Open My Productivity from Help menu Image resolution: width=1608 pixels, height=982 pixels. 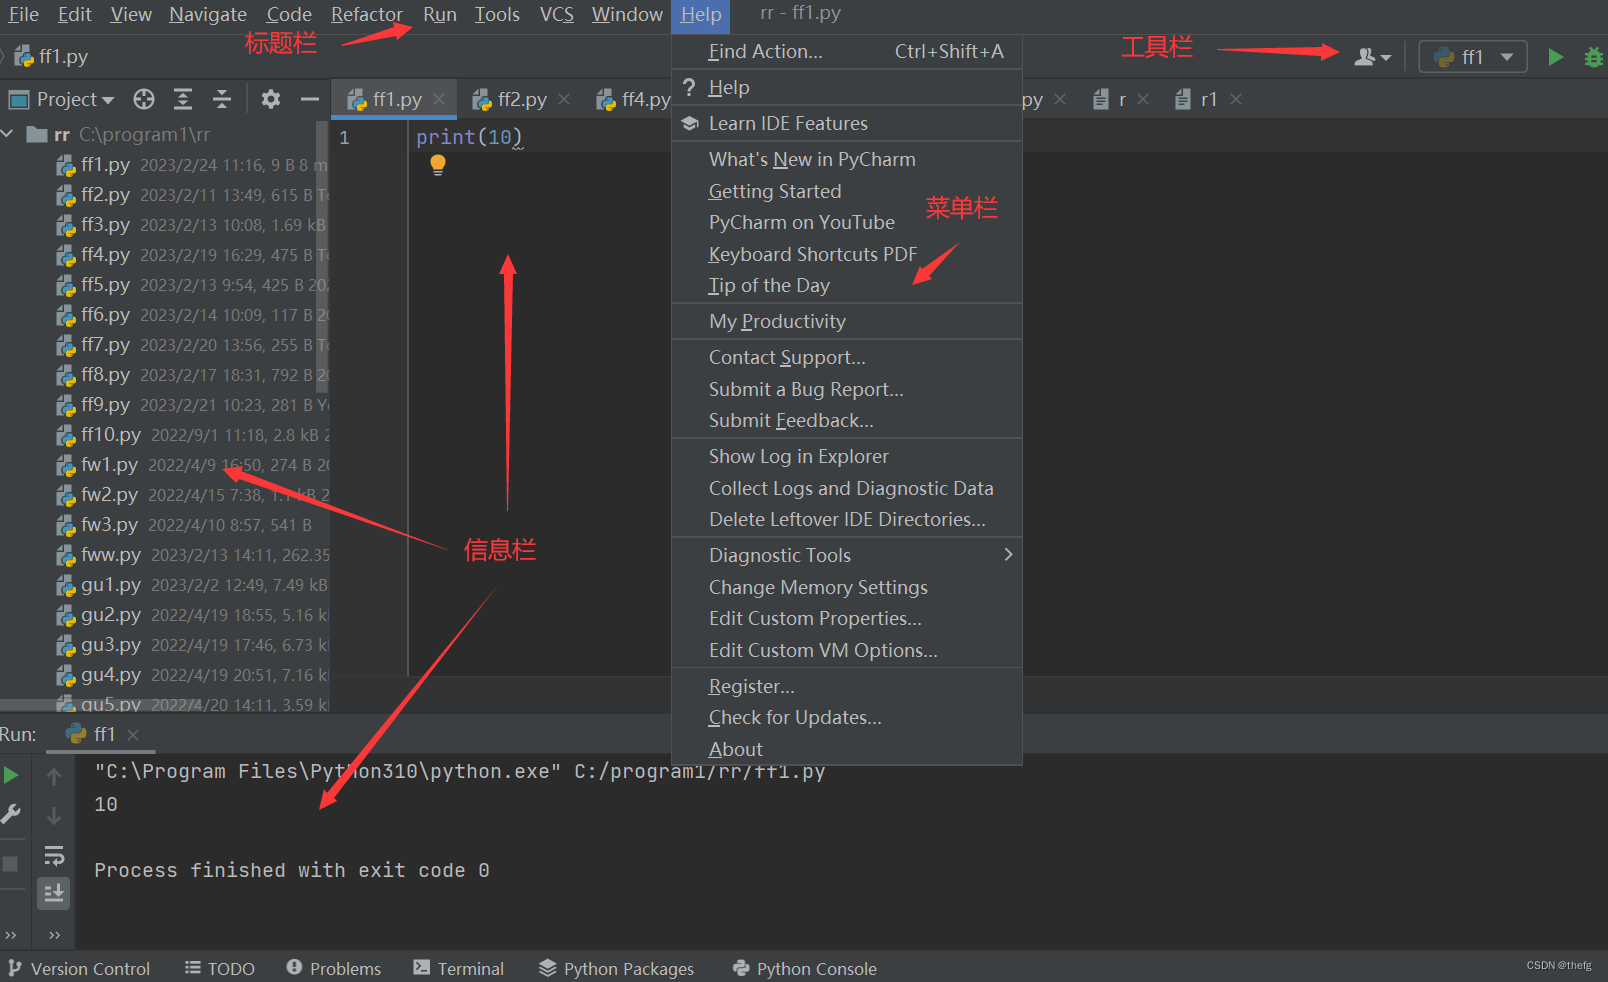847,321
